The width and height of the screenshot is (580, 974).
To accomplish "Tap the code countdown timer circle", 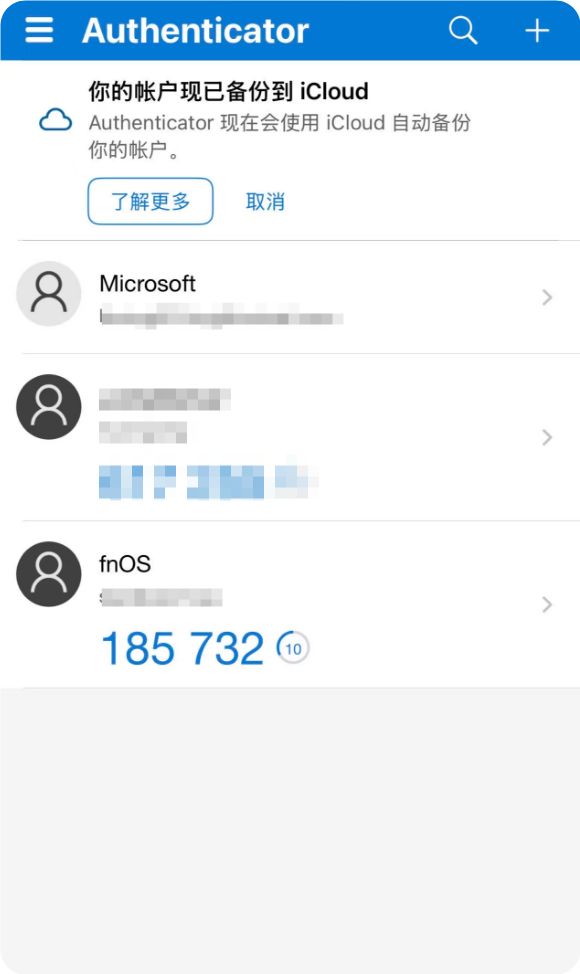I will pyautogui.click(x=293, y=648).
